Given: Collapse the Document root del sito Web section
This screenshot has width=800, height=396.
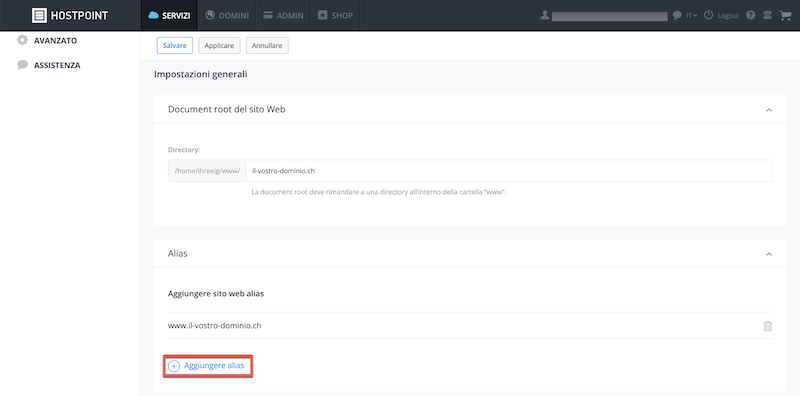Looking at the screenshot, I should pos(769,110).
